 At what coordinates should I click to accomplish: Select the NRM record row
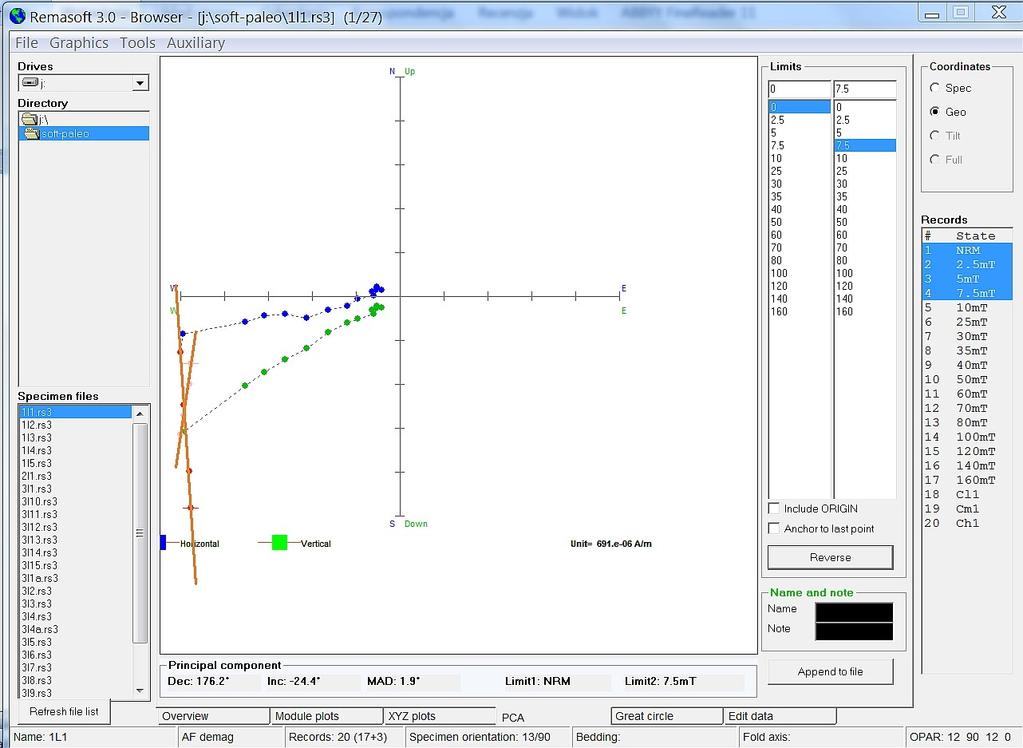pos(968,250)
